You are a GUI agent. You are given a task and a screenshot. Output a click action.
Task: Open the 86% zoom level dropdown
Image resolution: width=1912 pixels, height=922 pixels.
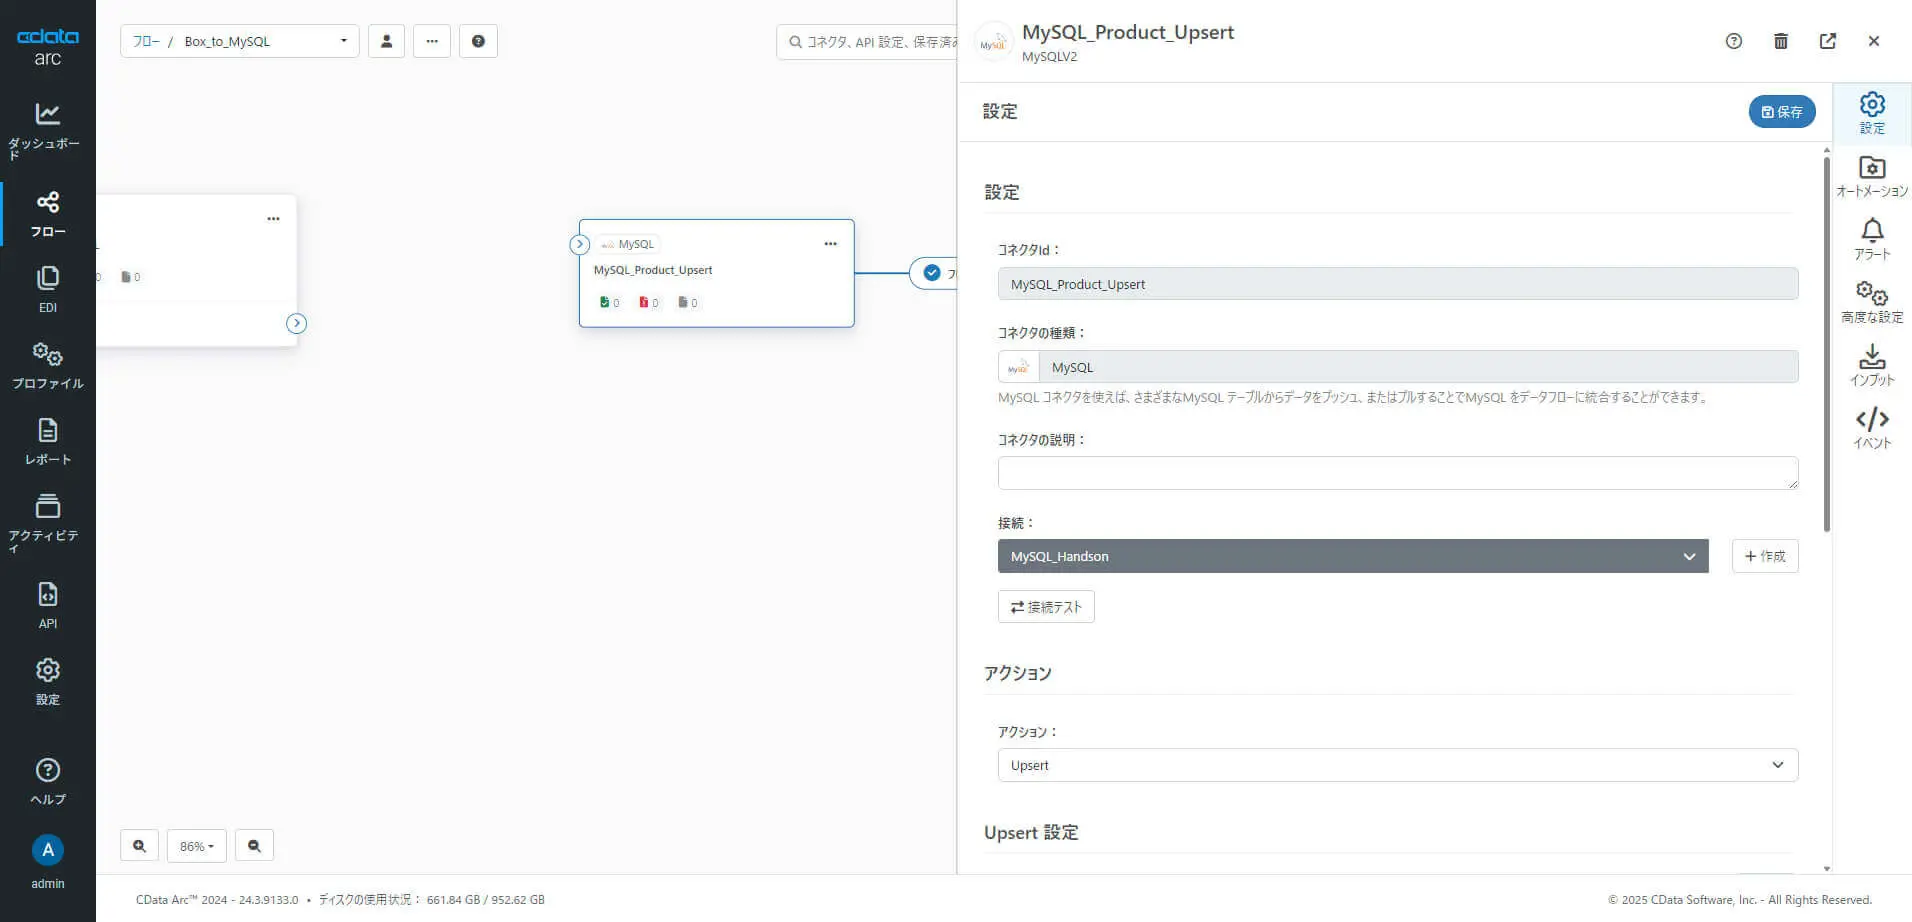[196, 846]
